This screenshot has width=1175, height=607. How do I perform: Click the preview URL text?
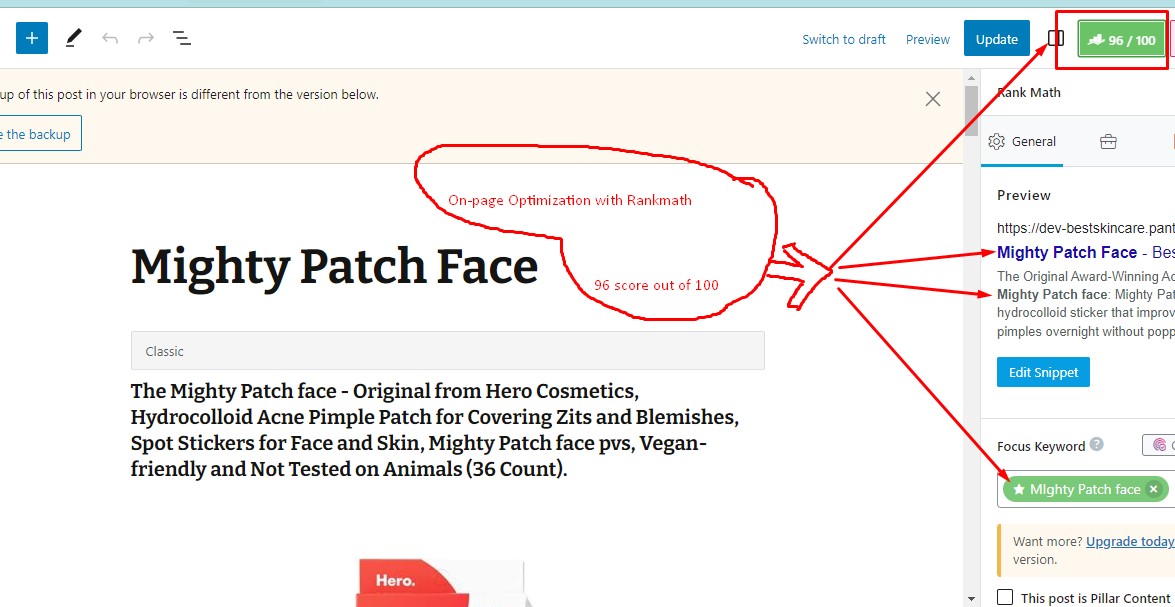(1085, 228)
